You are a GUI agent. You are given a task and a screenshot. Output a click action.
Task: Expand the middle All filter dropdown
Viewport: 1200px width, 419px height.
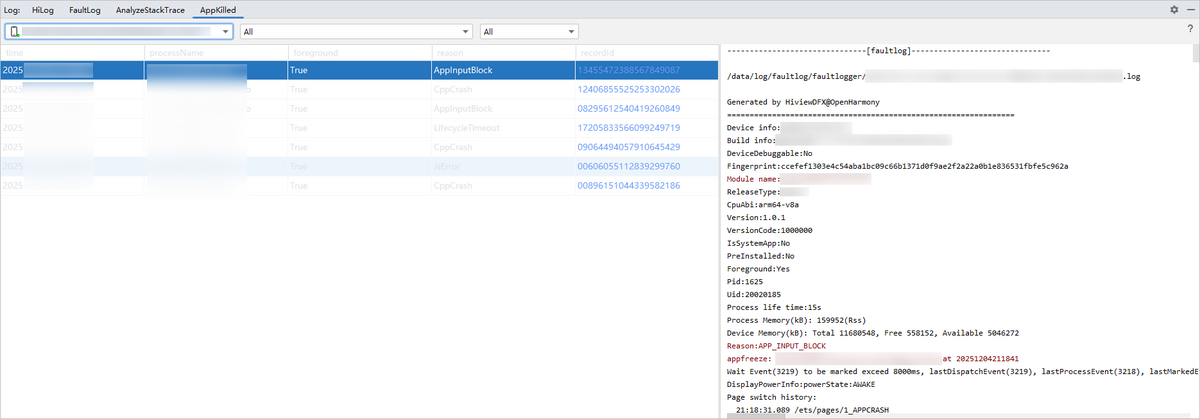[x=466, y=32]
